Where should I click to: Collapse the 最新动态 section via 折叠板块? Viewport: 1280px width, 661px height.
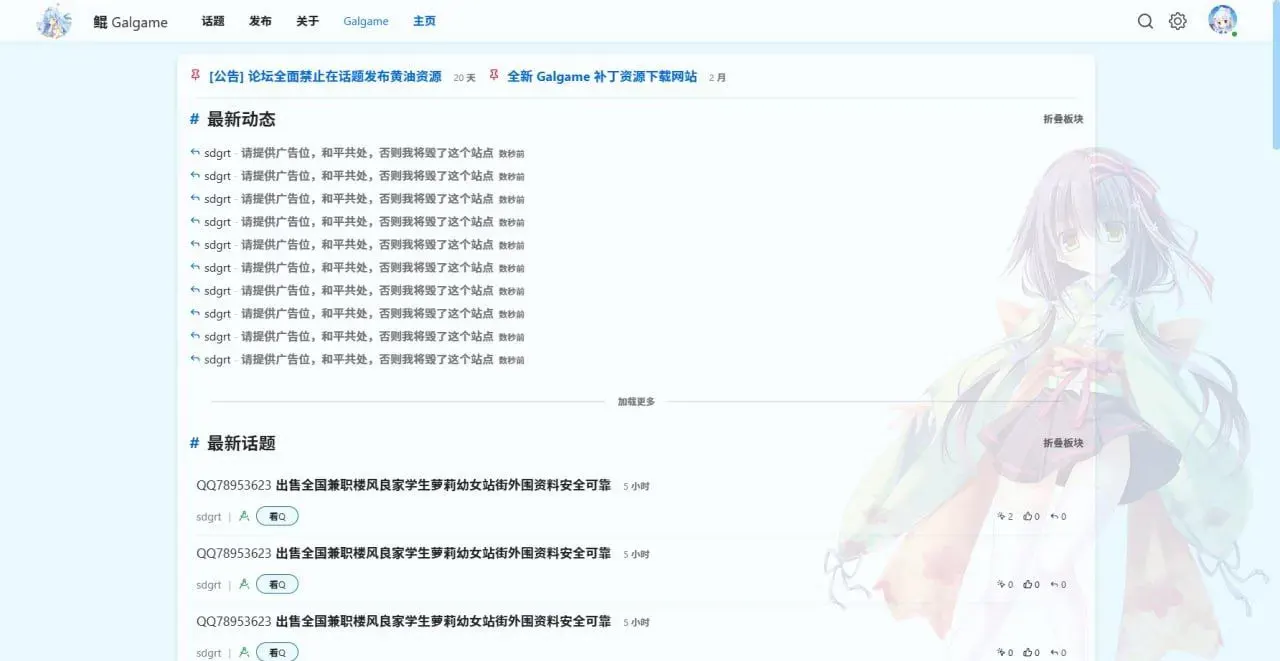click(1063, 119)
